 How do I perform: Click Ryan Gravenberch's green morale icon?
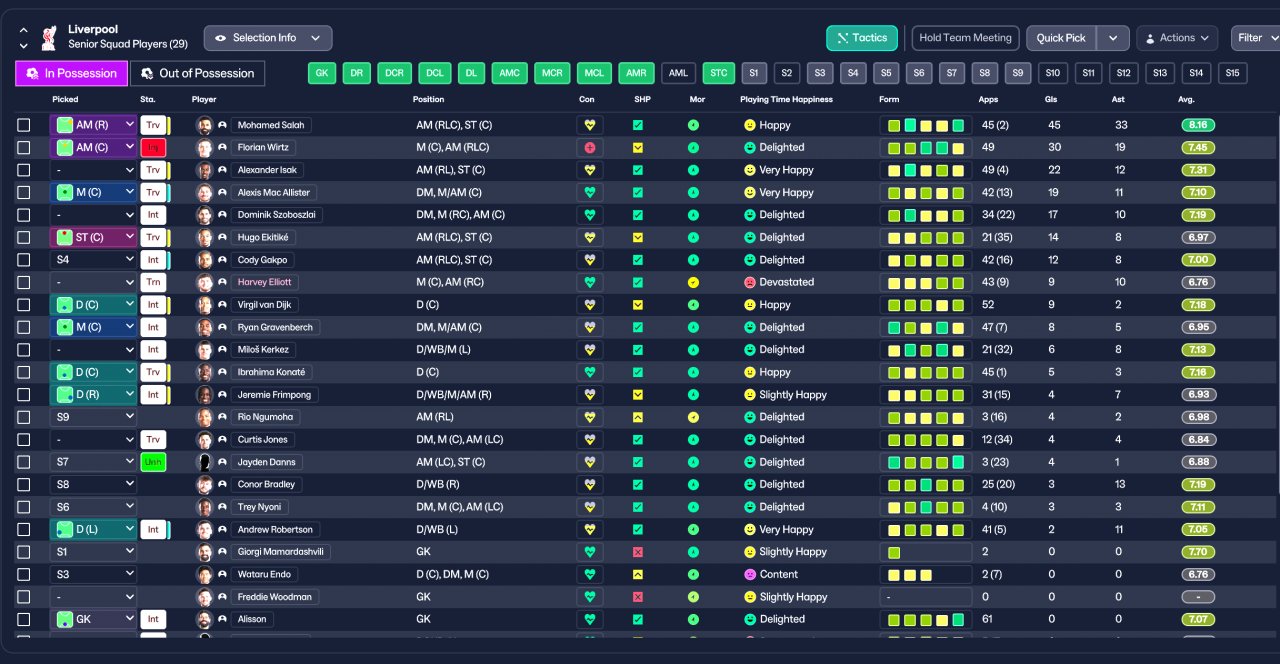(x=693, y=327)
